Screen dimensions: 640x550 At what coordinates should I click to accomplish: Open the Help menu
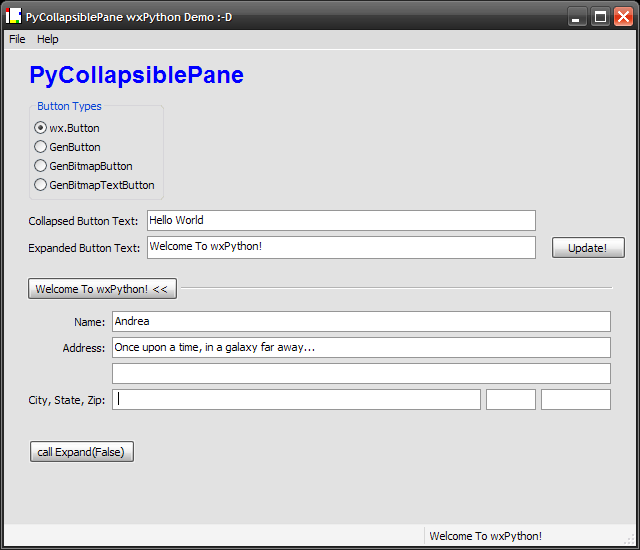point(48,39)
